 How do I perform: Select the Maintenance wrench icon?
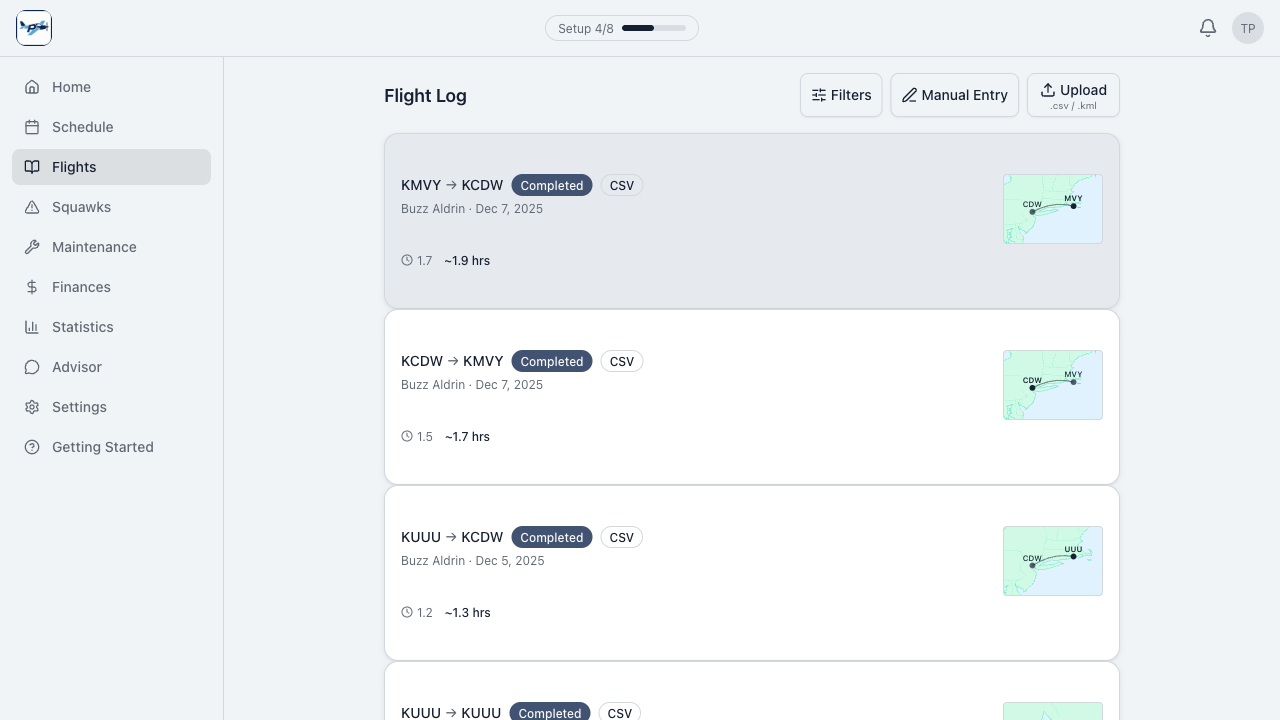pos(31,247)
